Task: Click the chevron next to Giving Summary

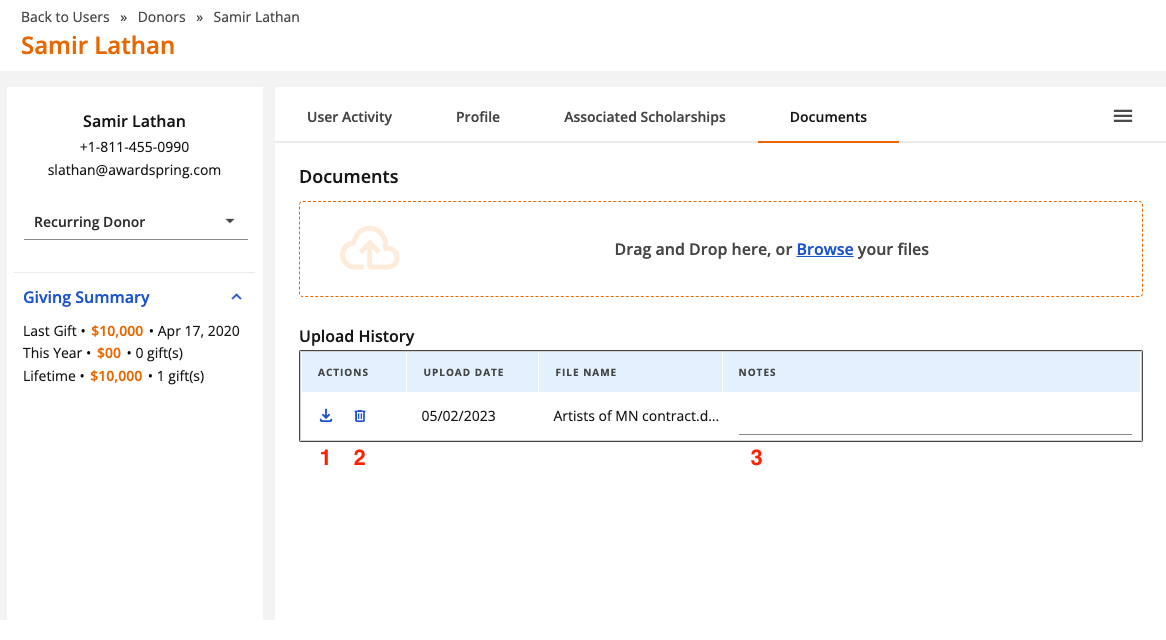Action: pyautogui.click(x=236, y=296)
